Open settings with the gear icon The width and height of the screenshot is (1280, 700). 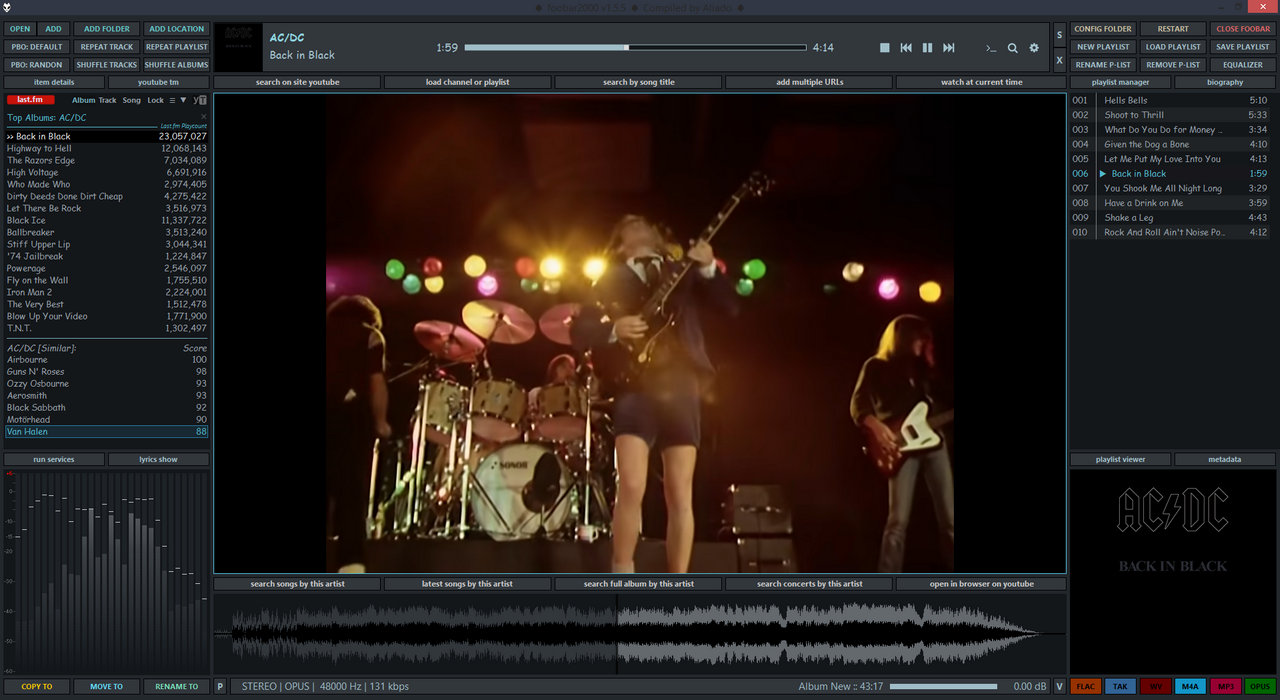(1034, 48)
